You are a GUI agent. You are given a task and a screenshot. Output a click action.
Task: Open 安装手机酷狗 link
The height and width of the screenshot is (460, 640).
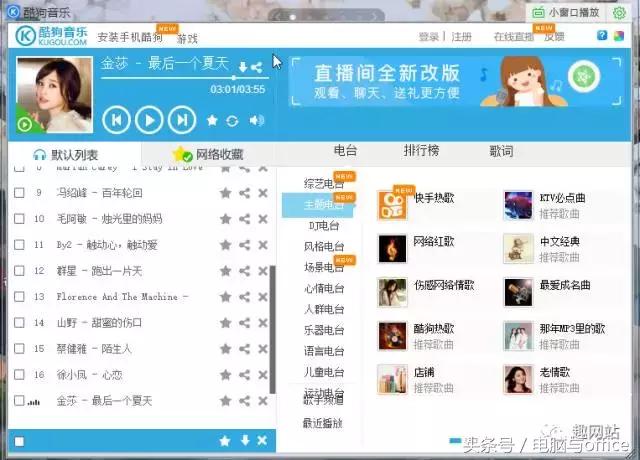(x=130, y=38)
